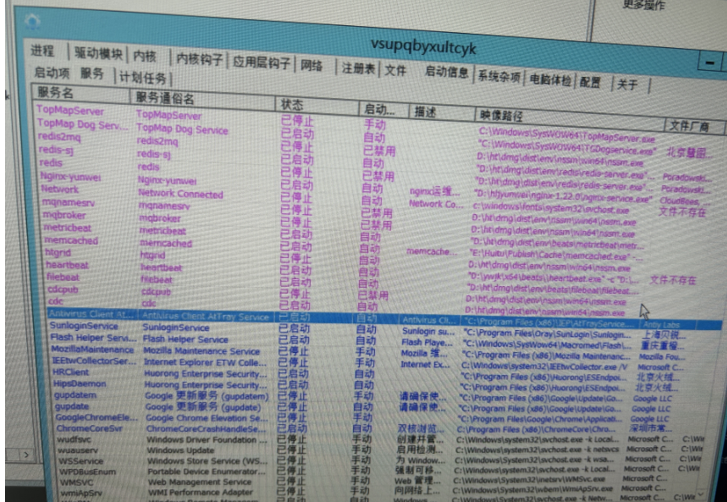This screenshot has width=727, height=502.
Task: Select redis-sj in the service name column
Action: pos(56,150)
